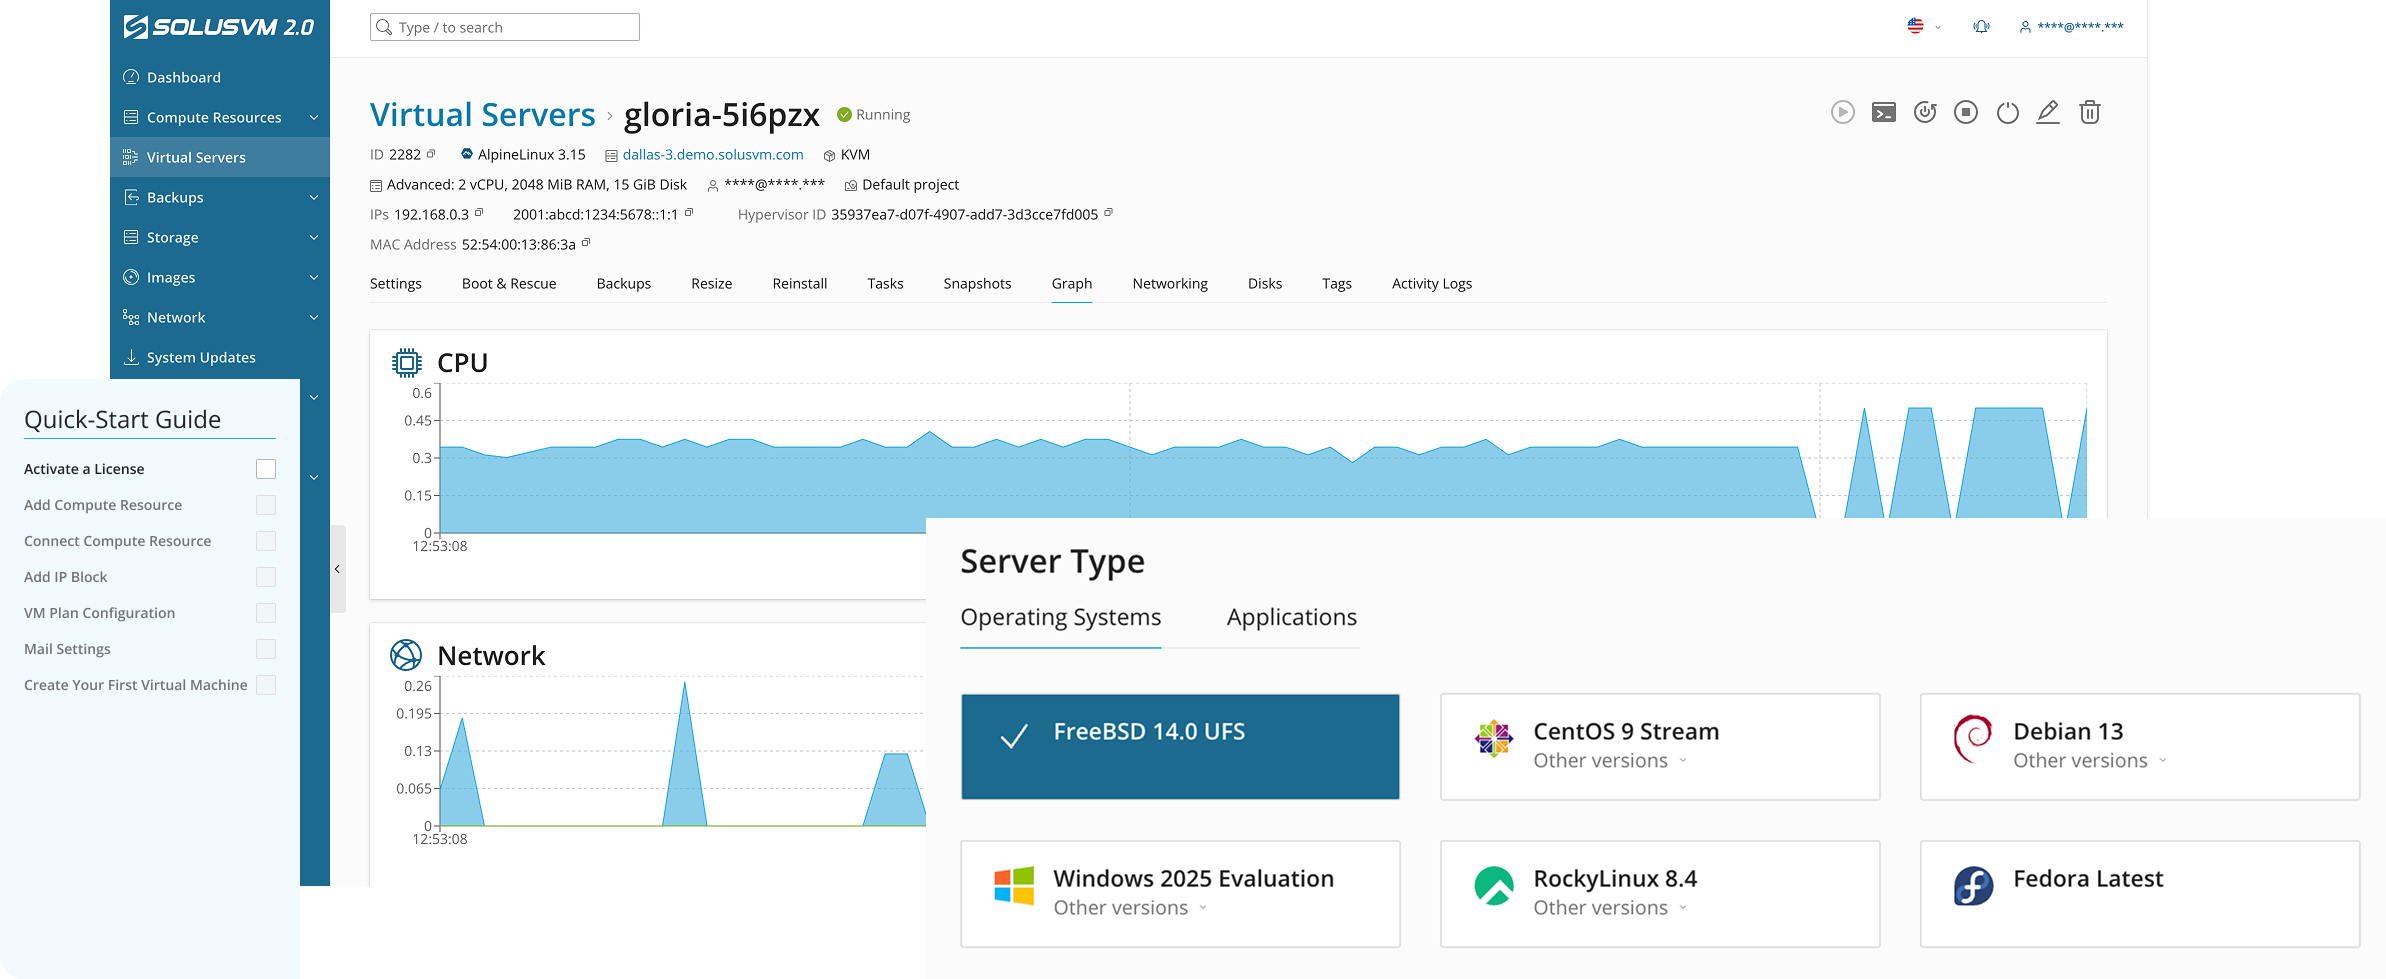Open the dallas-3.demo.solusvm.com link
The height and width of the screenshot is (979, 2386).
tap(713, 155)
